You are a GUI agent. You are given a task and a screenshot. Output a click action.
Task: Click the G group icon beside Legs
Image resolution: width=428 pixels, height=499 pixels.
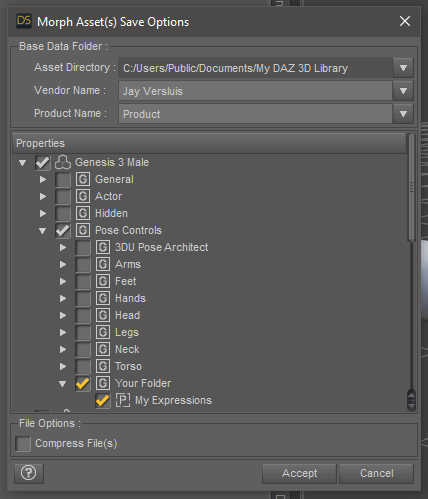coord(103,332)
